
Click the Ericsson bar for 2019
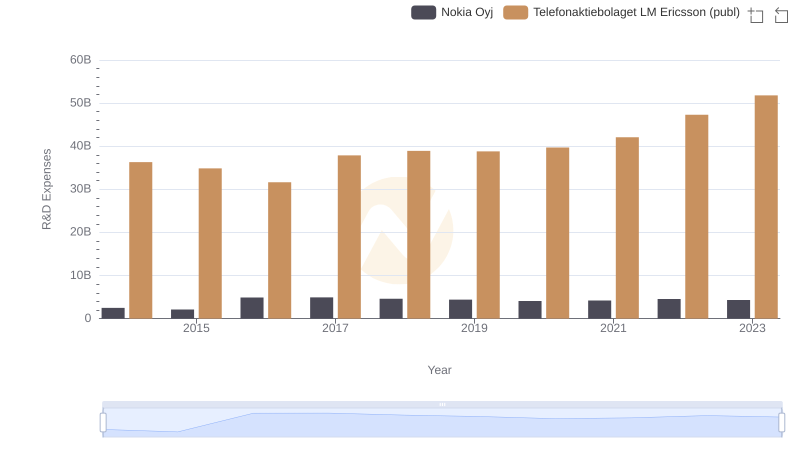(488, 235)
